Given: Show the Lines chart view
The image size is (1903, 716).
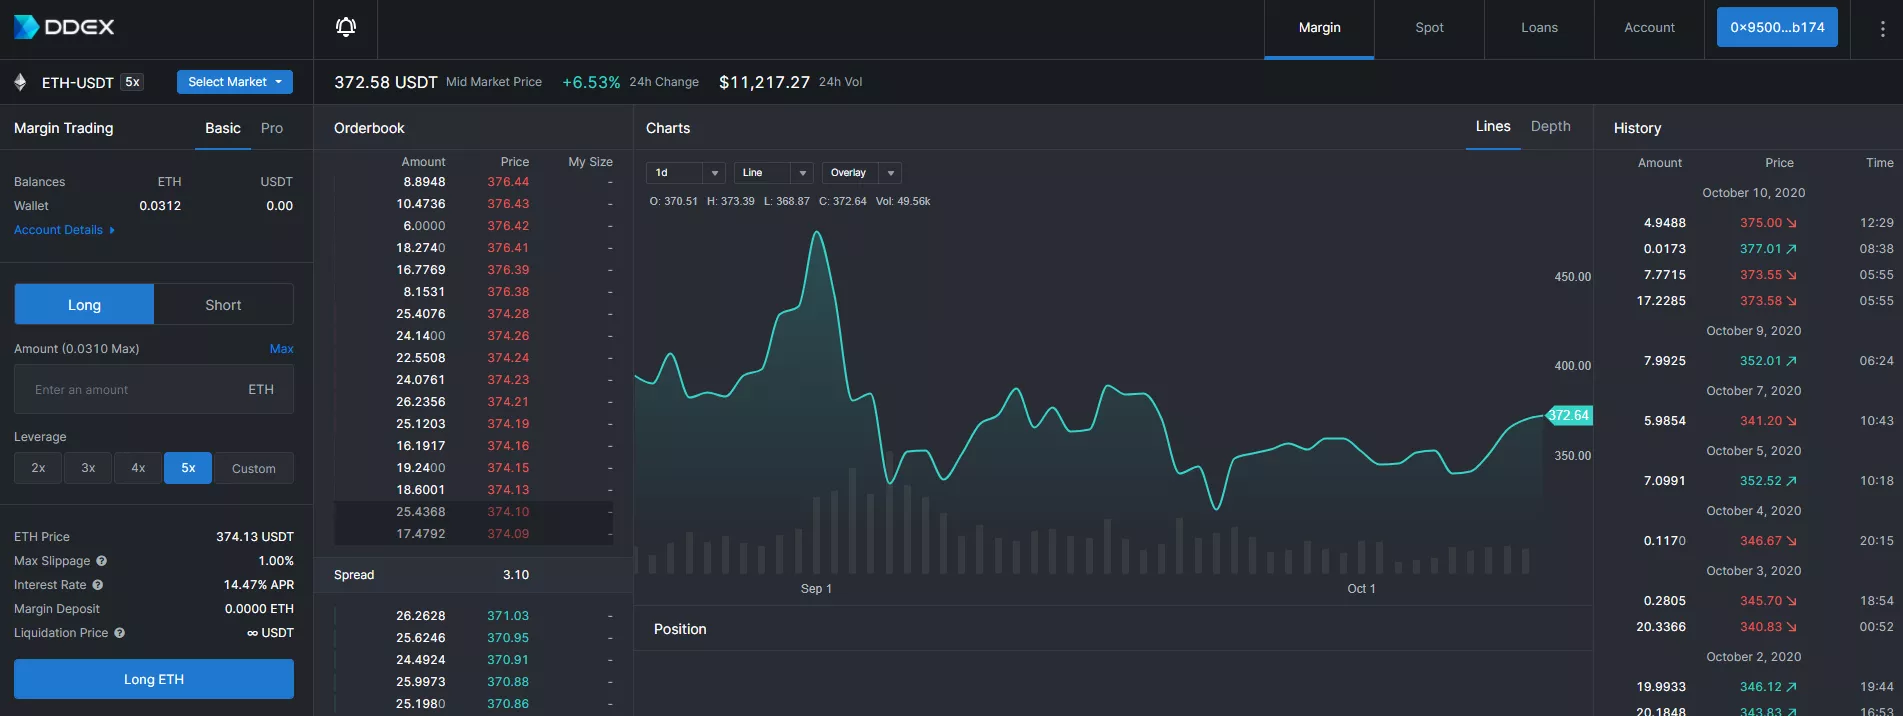Looking at the screenshot, I should [x=1493, y=126].
